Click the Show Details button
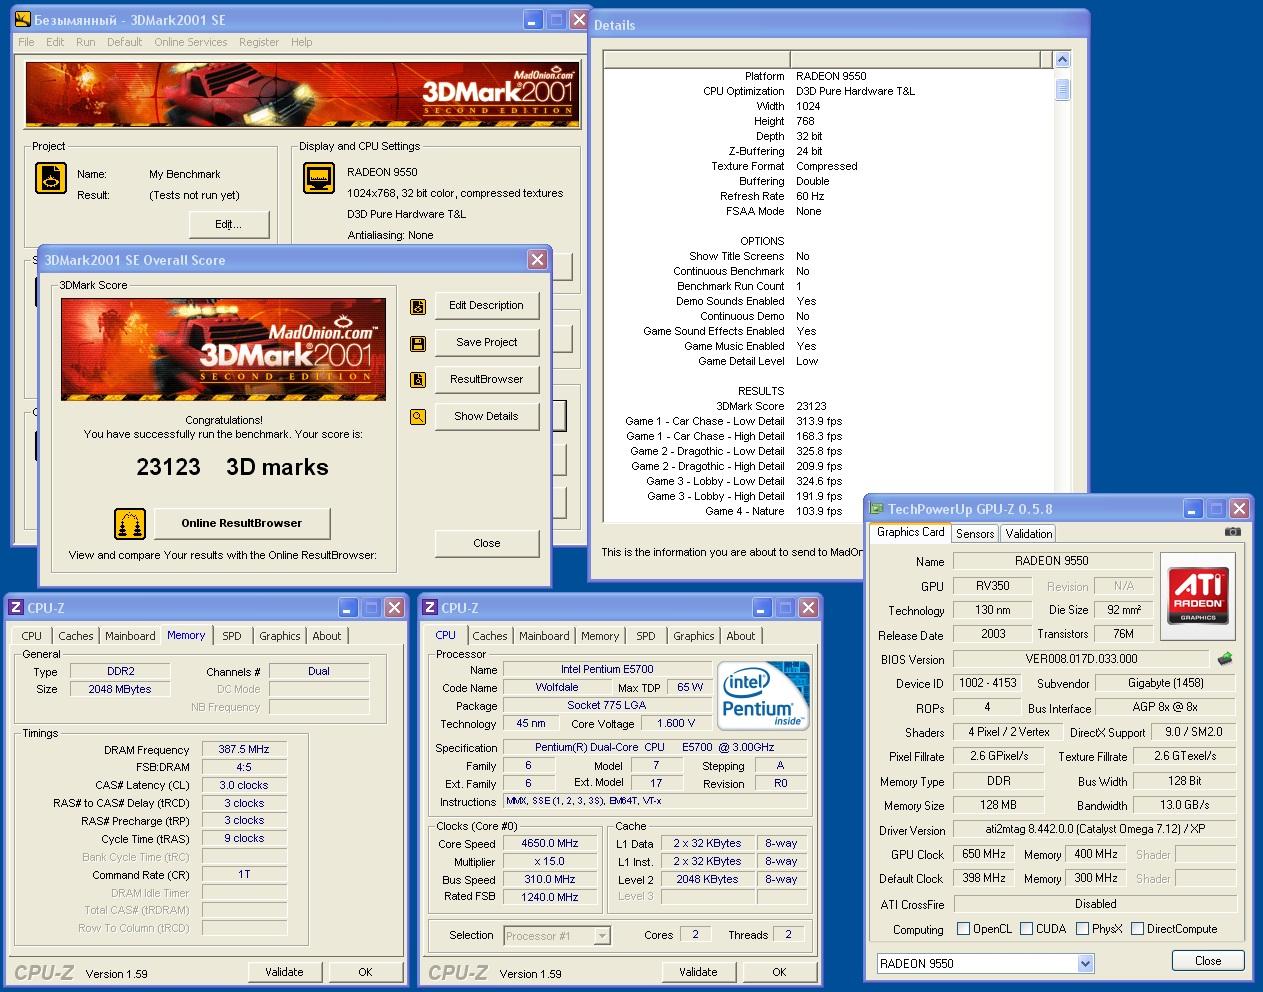Viewport: 1263px width, 992px height. coord(487,417)
